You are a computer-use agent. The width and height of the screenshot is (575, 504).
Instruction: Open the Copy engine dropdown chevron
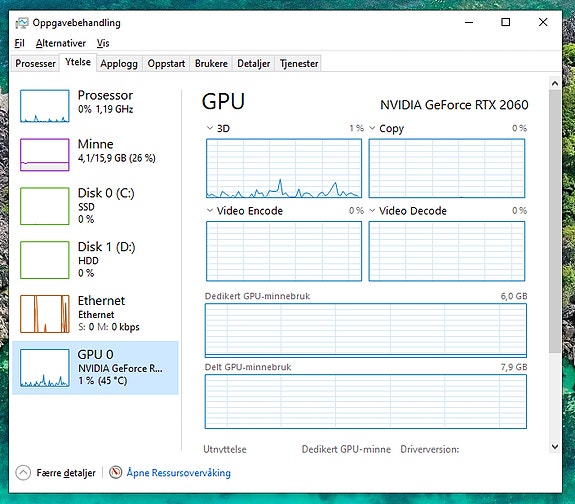[372, 128]
